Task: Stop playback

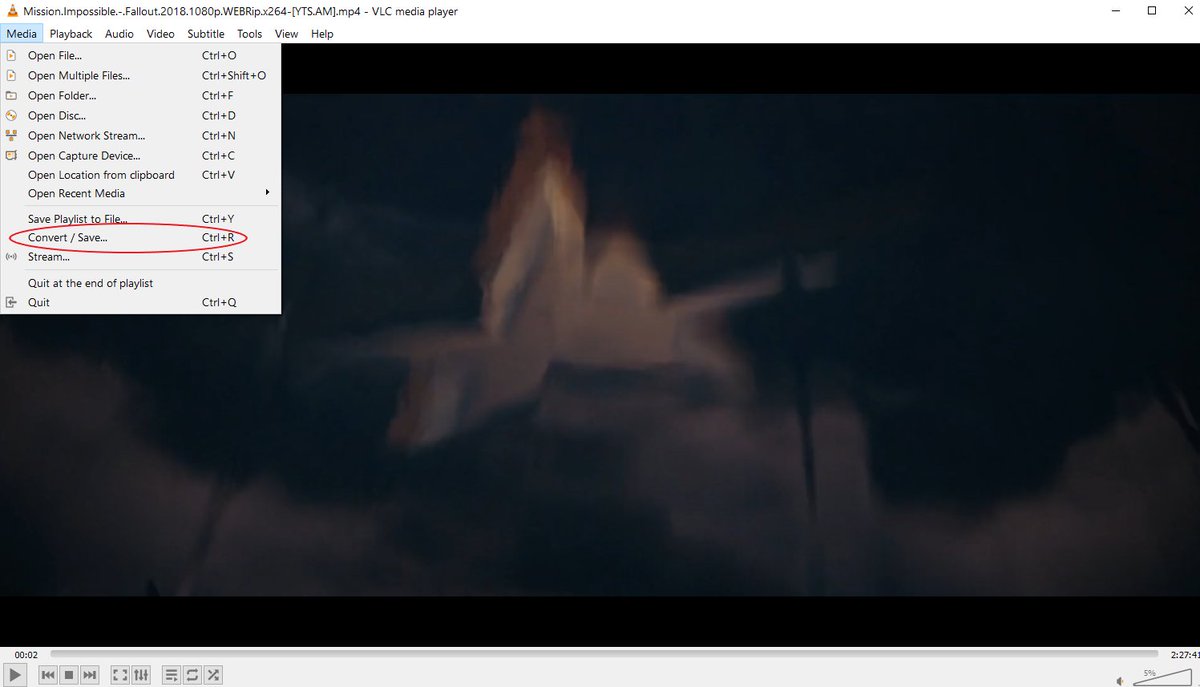Action: (x=69, y=675)
